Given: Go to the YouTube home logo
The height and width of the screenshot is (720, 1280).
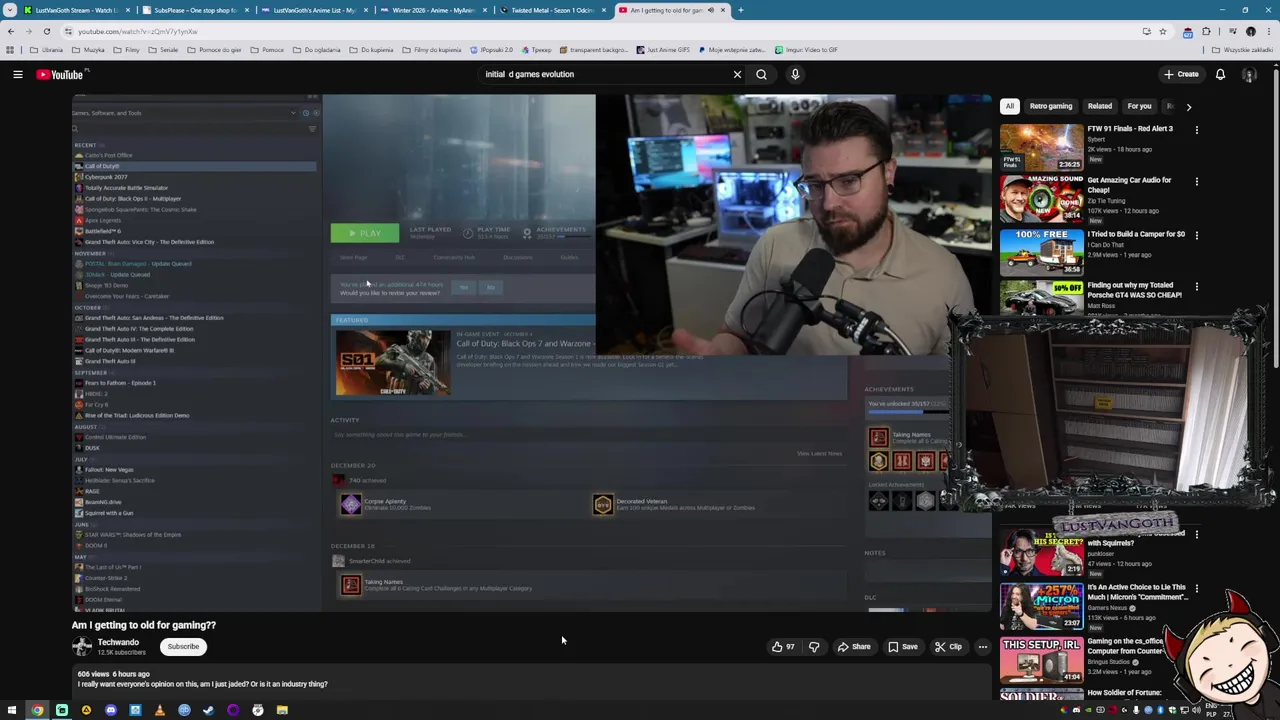Looking at the screenshot, I should [60, 74].
